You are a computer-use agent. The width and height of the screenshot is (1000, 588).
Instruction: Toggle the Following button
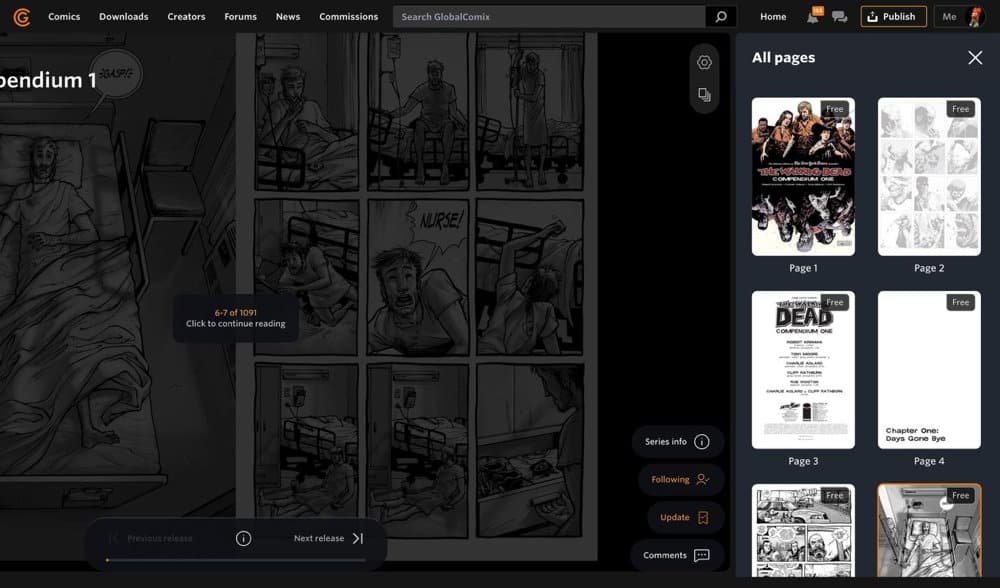(680, 480)
